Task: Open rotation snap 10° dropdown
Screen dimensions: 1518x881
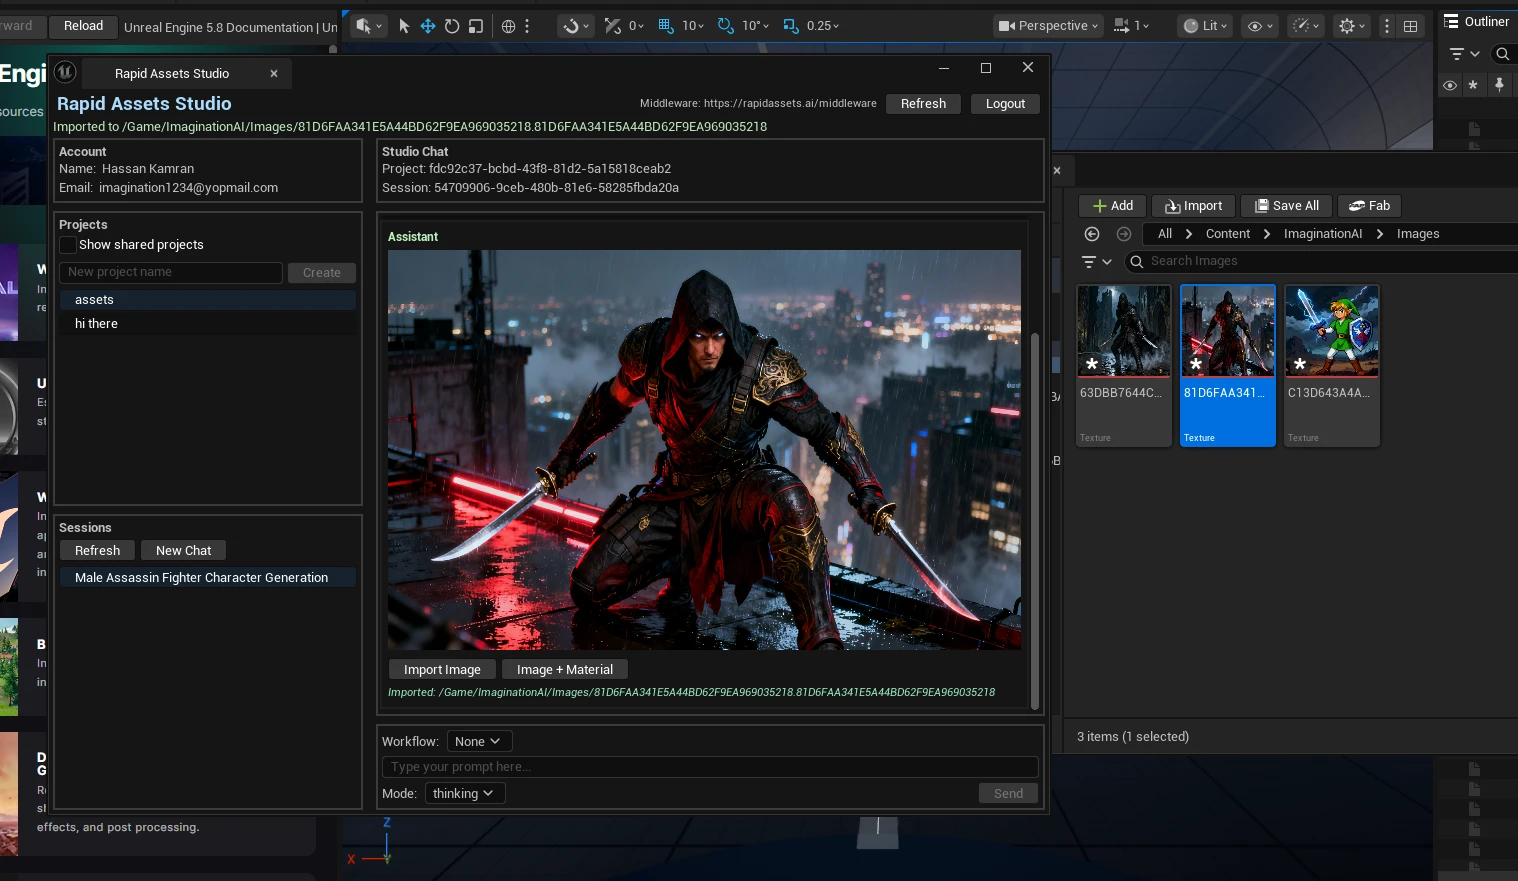Action: (x=756, y=26)
